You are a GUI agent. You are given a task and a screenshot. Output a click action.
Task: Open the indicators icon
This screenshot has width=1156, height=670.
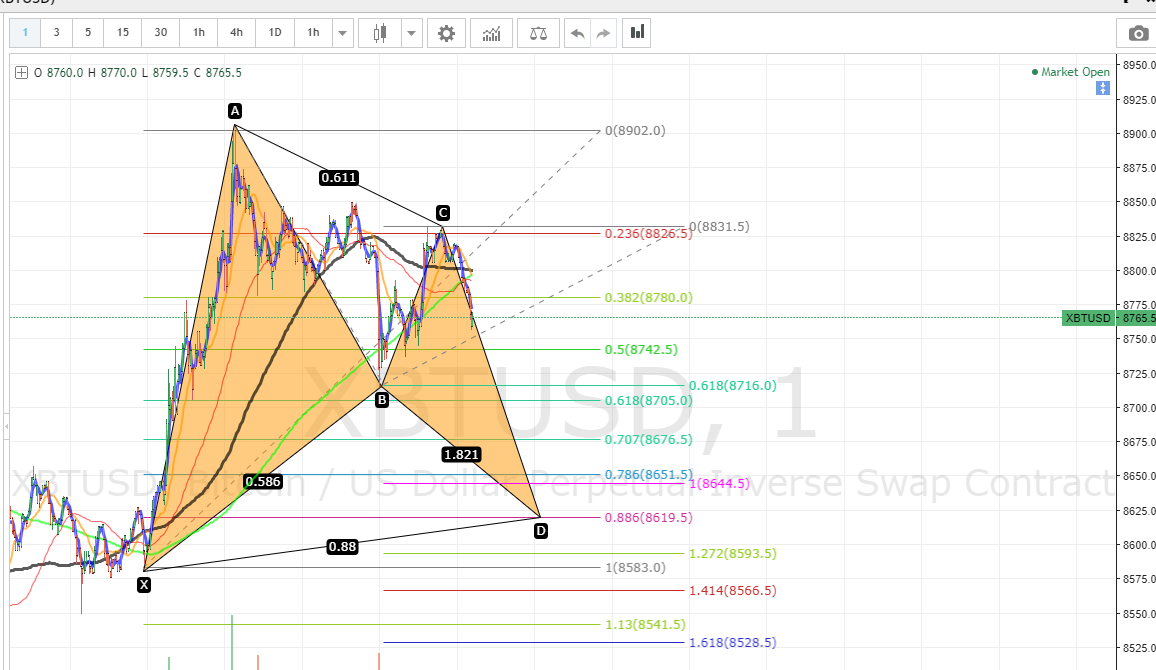pyautogui.click(x=491, y=32)
